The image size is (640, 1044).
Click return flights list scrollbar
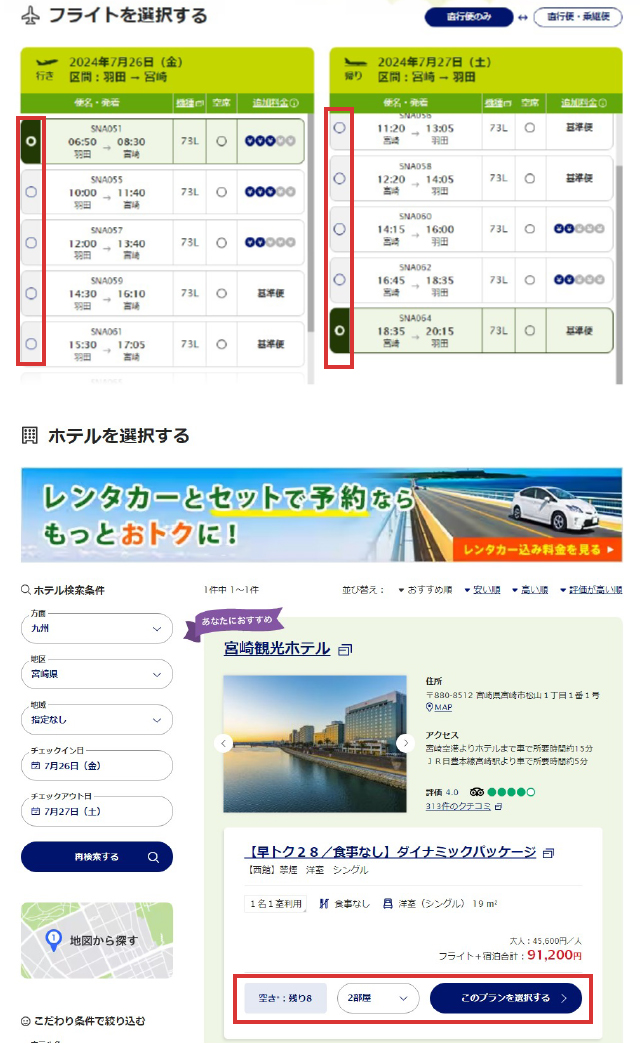click(619, 273)
